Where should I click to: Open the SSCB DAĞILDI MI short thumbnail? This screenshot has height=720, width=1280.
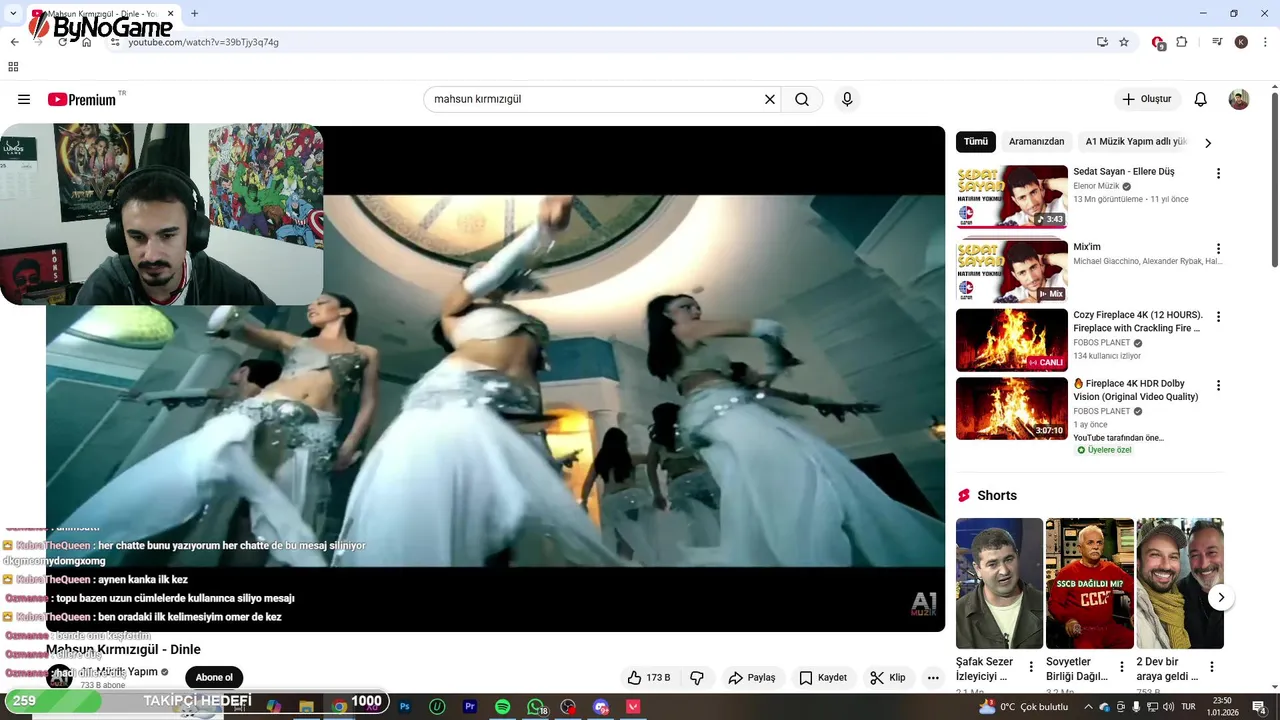coord(1089,583)
